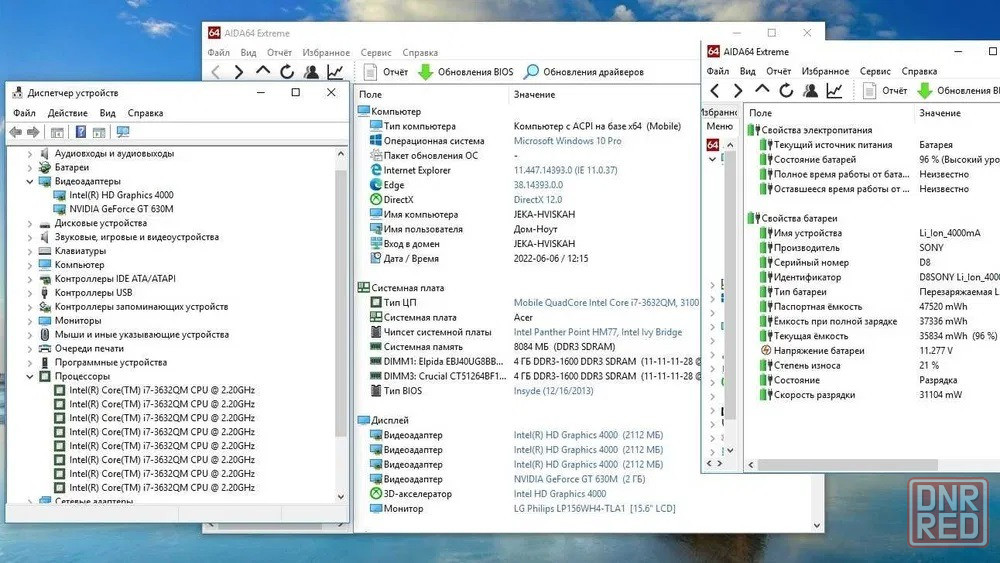Expand Дисковые устройства in Device Manager

pos(29,224)
